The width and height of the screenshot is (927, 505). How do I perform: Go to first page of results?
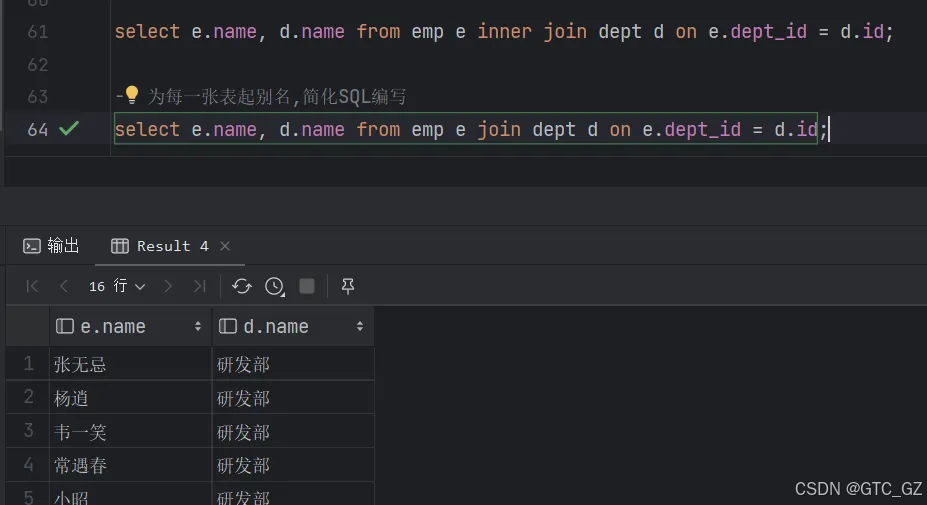32,286
